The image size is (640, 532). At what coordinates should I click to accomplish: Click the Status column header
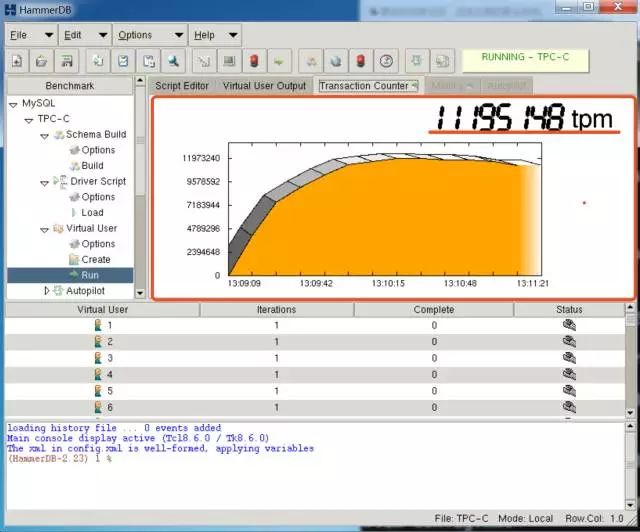click(x=569, y=309)
